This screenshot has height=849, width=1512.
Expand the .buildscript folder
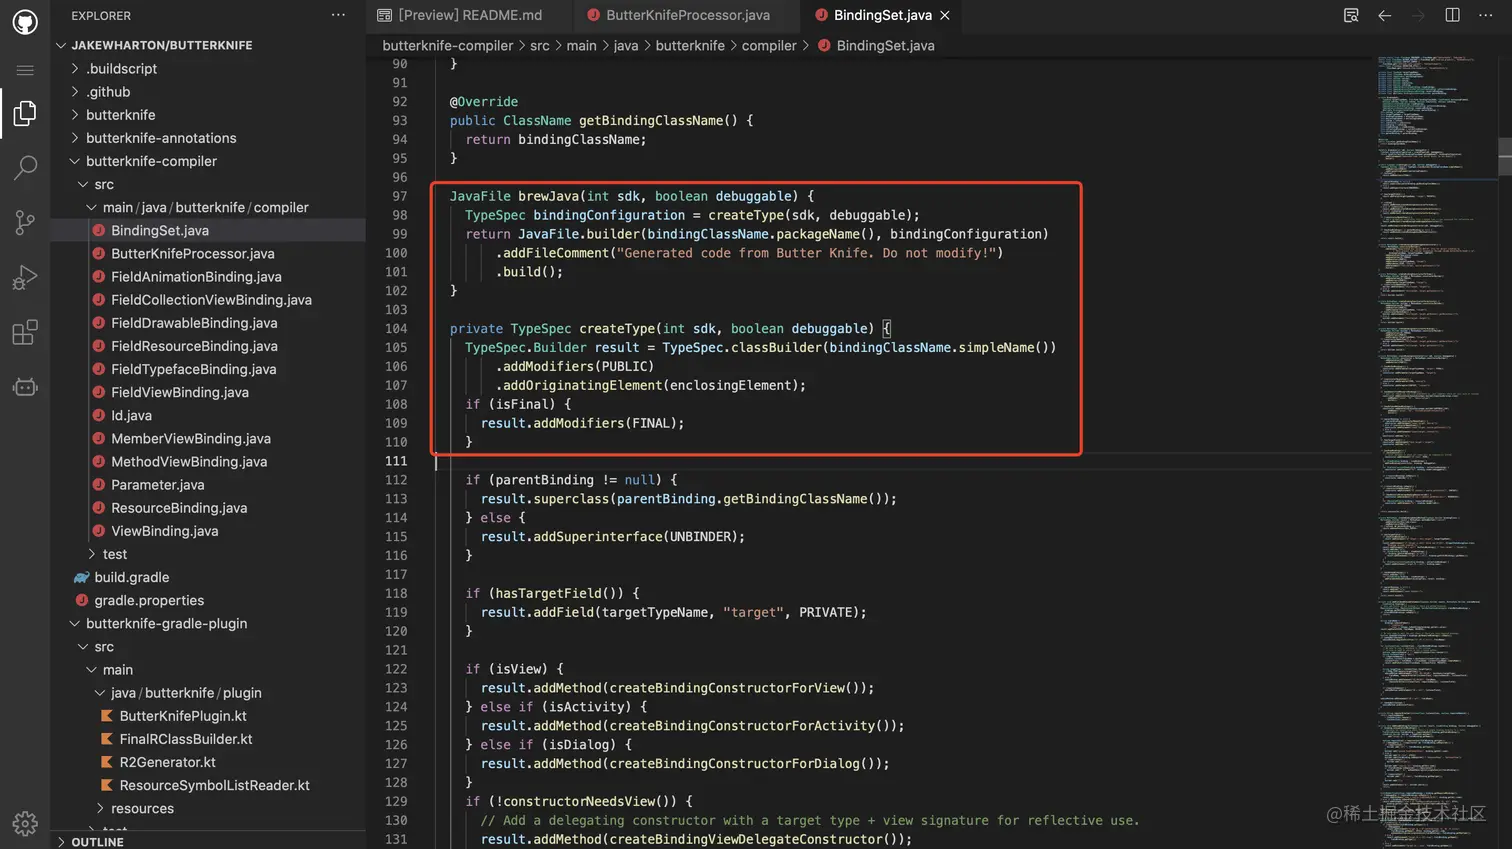click(208, 69)
